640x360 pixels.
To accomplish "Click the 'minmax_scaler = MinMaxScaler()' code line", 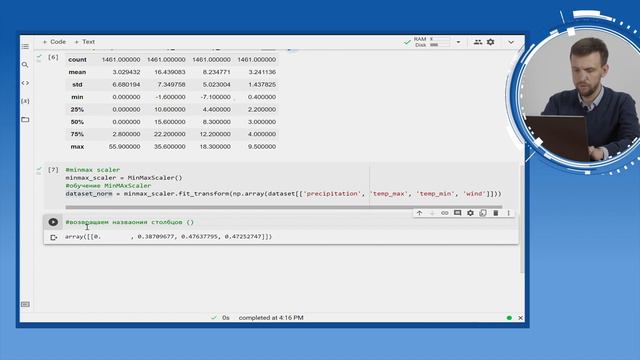I will [x=124, y=178].
